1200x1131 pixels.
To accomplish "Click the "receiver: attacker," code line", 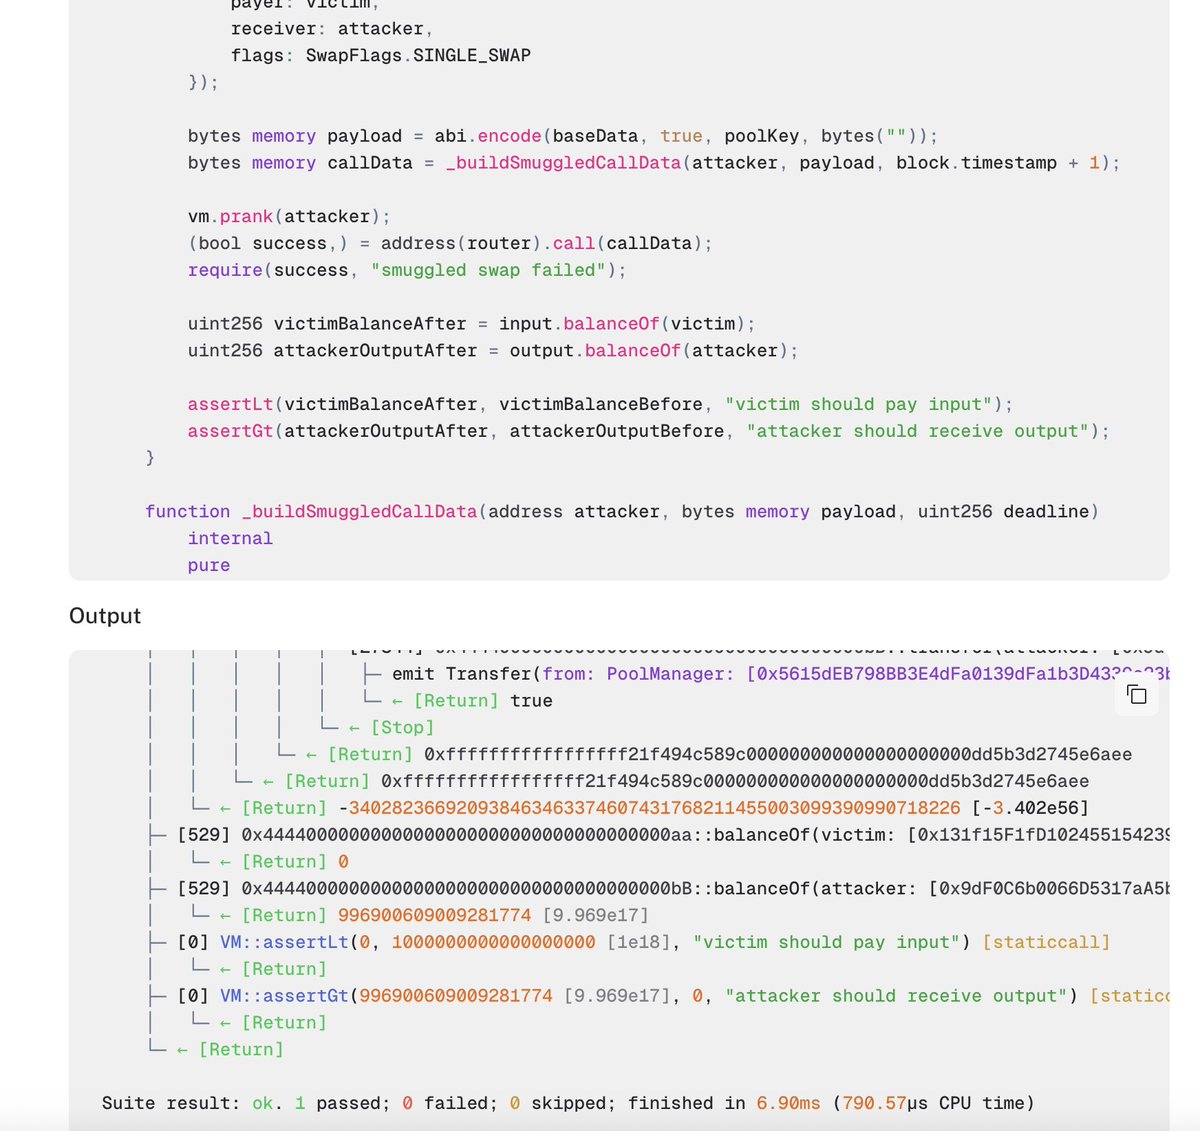I will (x=332, y=28).
